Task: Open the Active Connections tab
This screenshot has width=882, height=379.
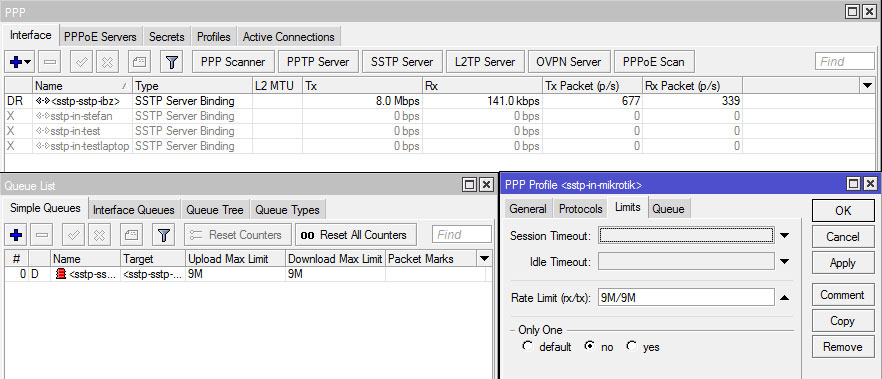Action: [x=289, y=37]
